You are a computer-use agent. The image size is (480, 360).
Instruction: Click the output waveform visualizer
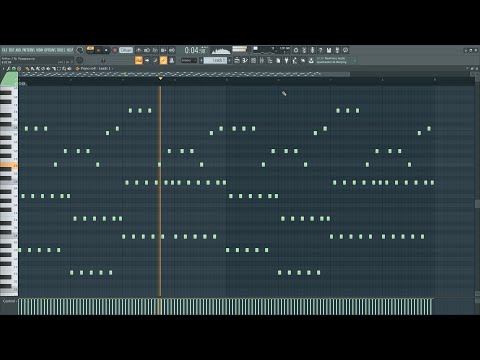click(221, 50)
